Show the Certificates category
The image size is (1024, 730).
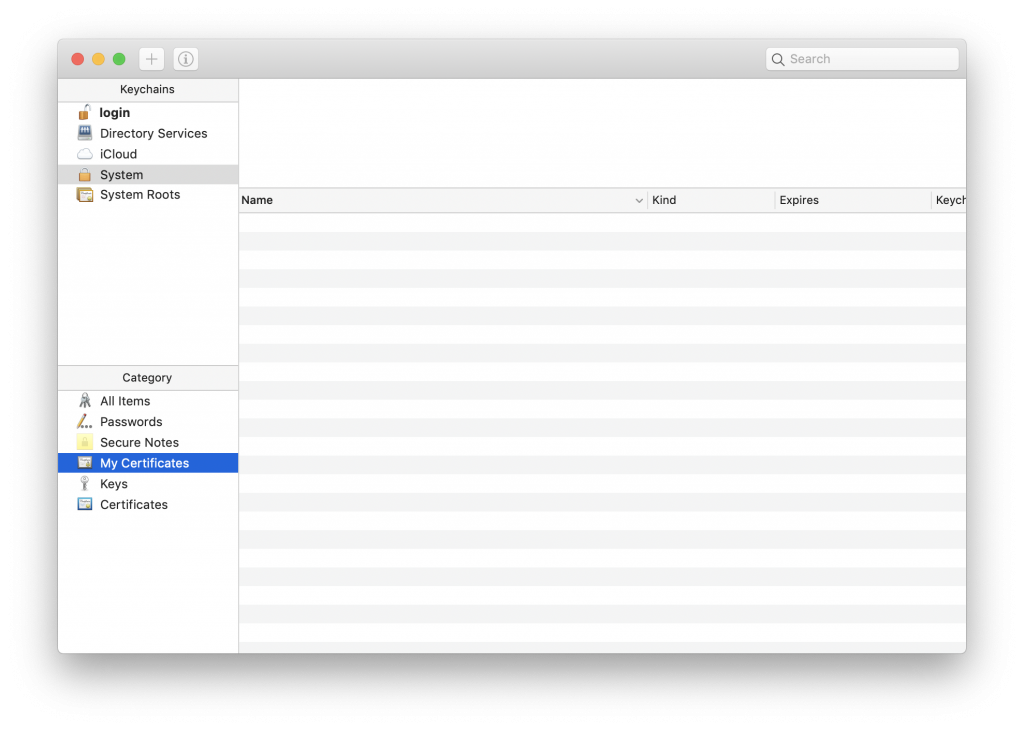148,504
